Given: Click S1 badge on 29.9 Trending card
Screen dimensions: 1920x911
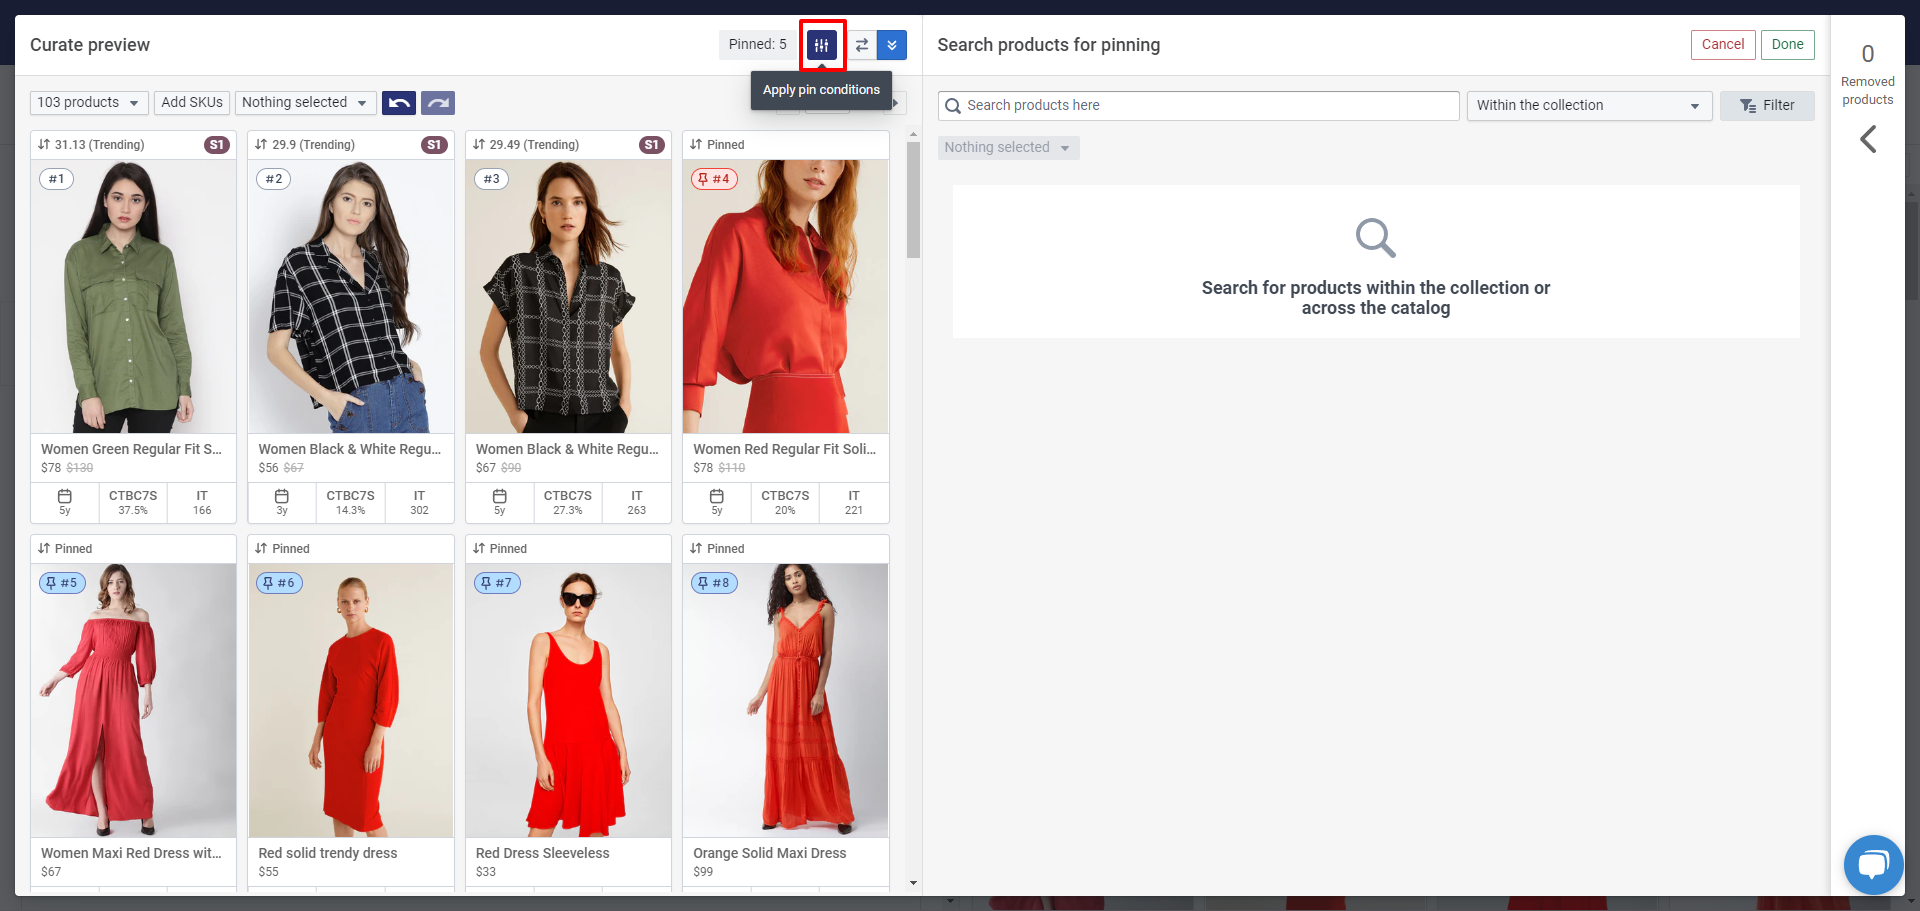Looking at the screenshot, I should click(434, 145).
